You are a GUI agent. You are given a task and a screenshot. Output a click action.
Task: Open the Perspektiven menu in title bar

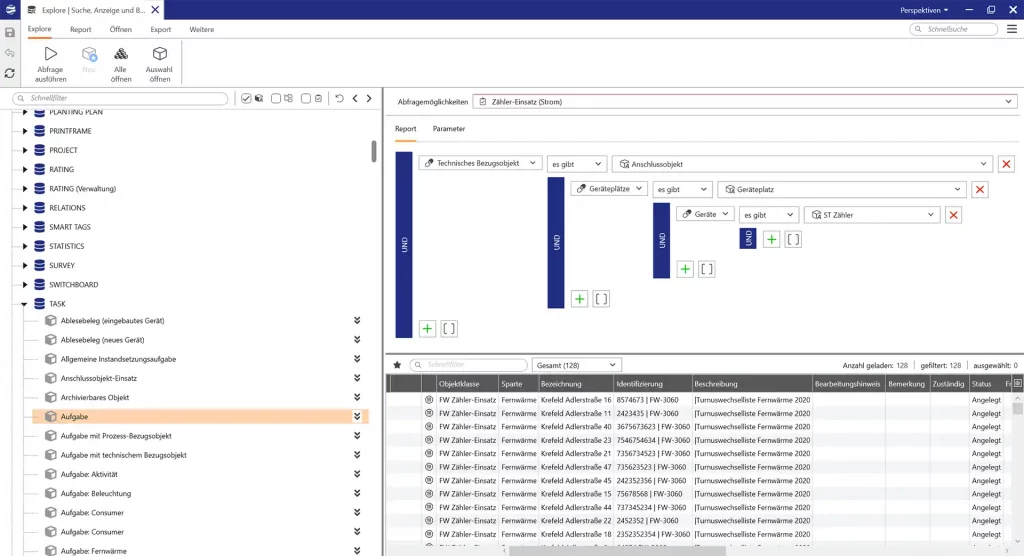tap(923, 9)
